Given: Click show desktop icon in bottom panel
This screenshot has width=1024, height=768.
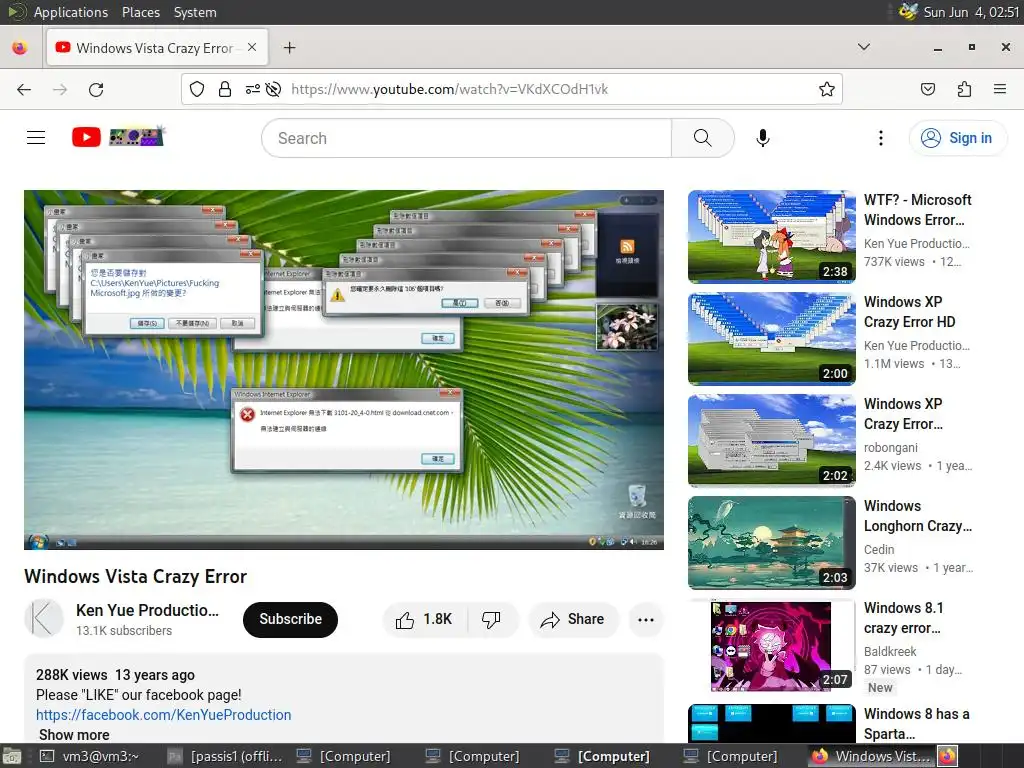Looking at the screenshot, I should click(x=12, y=756).
